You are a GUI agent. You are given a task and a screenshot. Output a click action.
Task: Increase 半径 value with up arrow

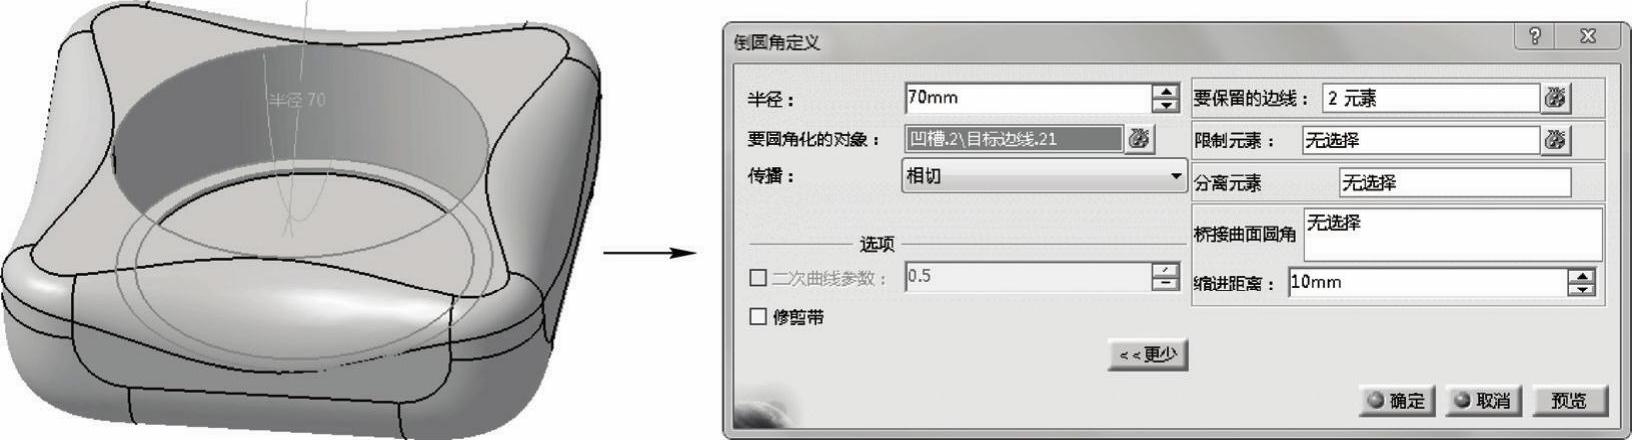point(1165,91)
